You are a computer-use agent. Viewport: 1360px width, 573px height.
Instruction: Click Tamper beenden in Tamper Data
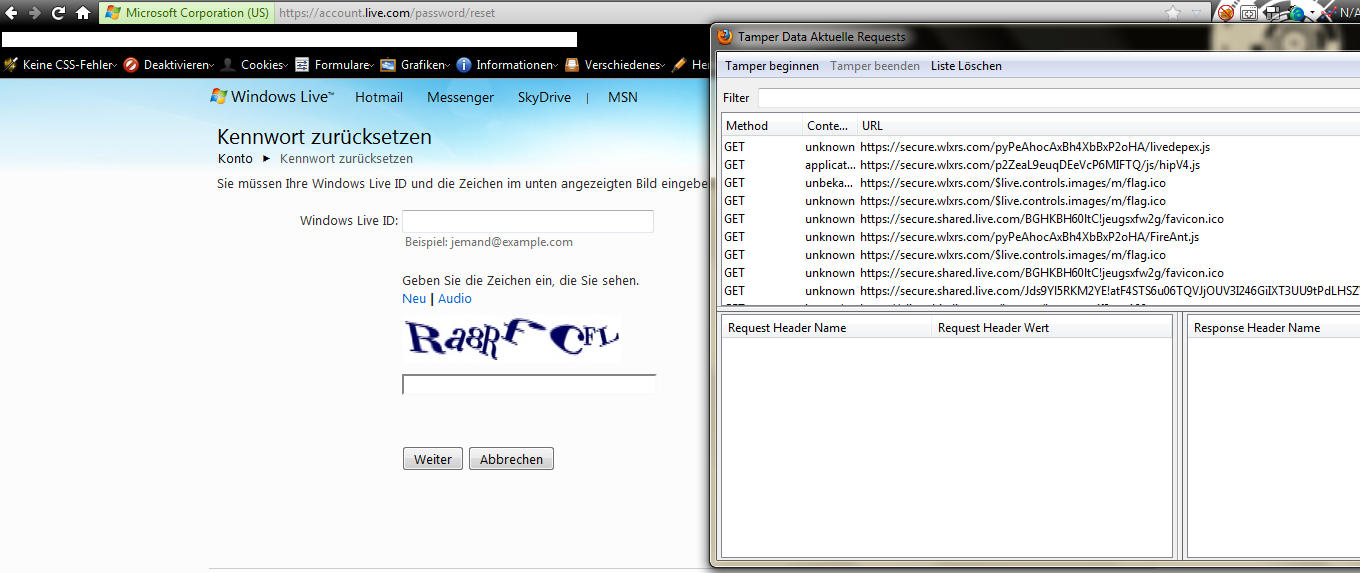(875, 66)
